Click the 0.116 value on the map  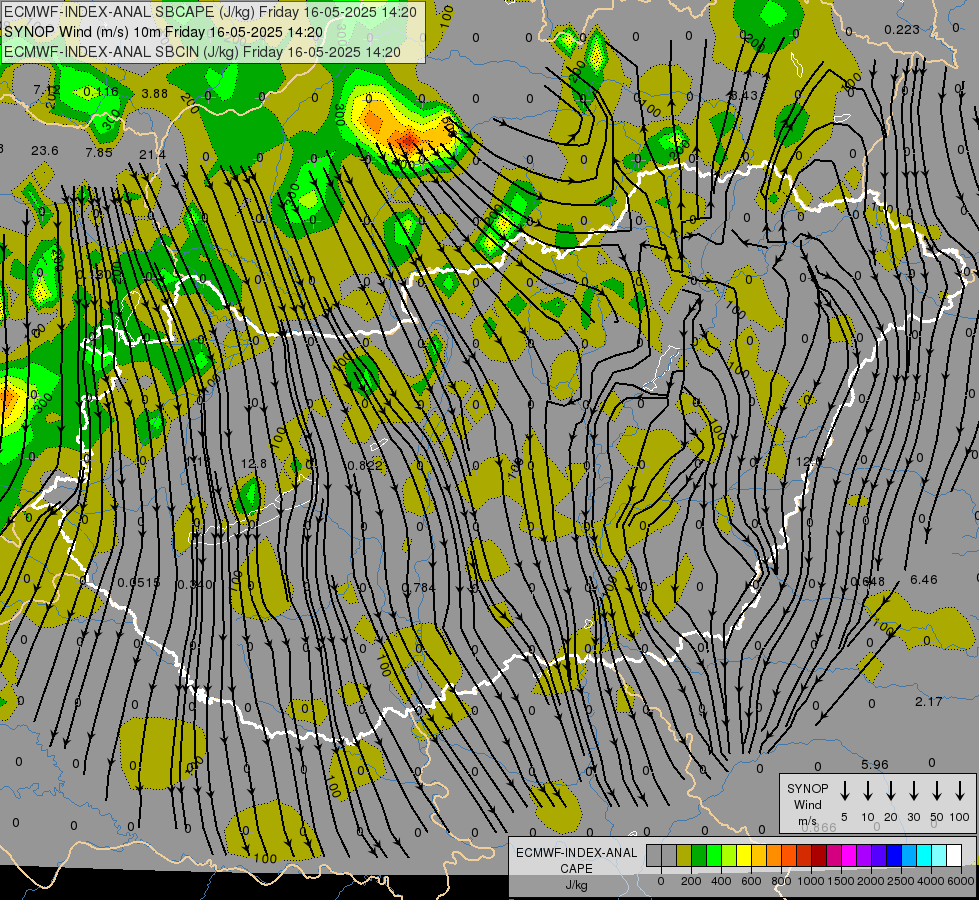101,92
